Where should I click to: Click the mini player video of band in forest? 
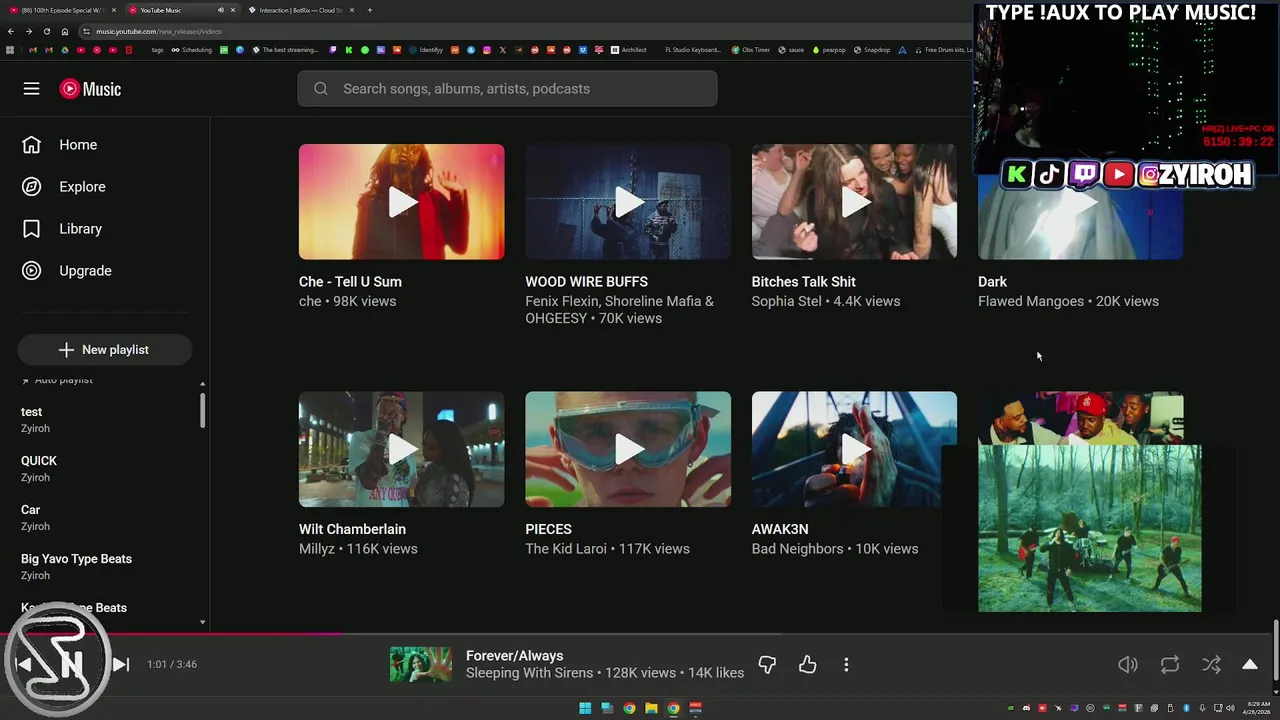(1089, 528)
